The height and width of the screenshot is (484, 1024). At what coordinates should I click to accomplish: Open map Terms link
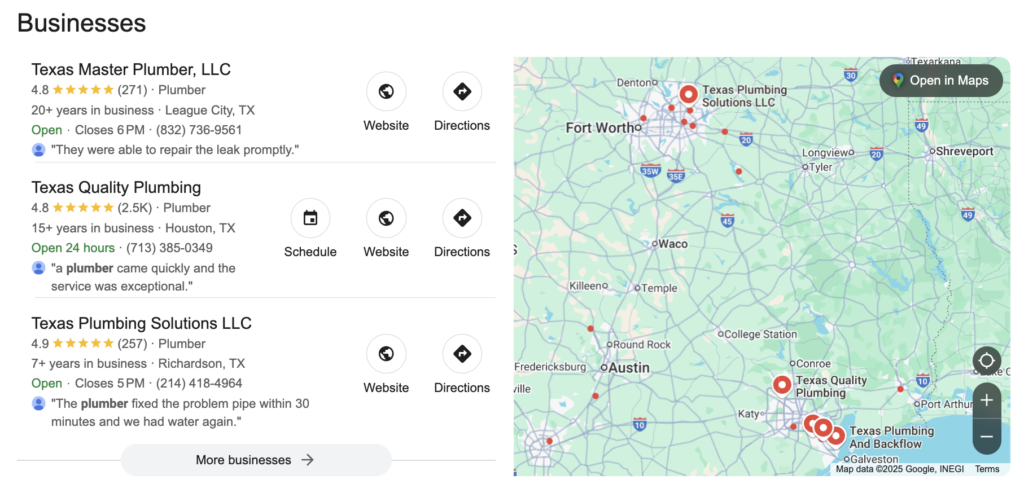(x=987, y=469)
